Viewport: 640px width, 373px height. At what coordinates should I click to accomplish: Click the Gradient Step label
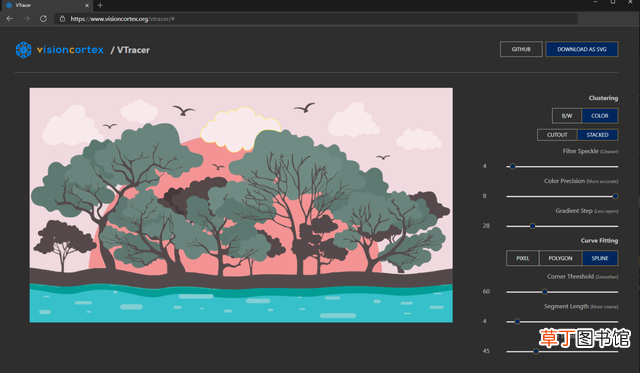click(587, 211)
